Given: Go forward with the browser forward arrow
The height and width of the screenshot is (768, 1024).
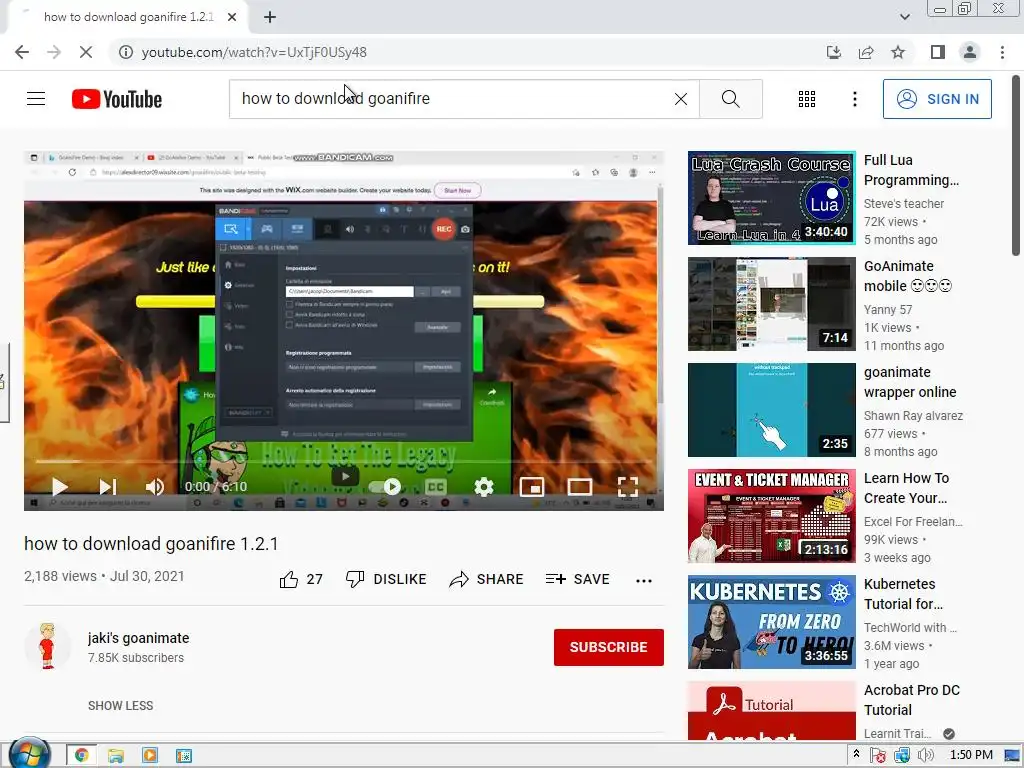Looking at the screenshot, I should point(54,52).
